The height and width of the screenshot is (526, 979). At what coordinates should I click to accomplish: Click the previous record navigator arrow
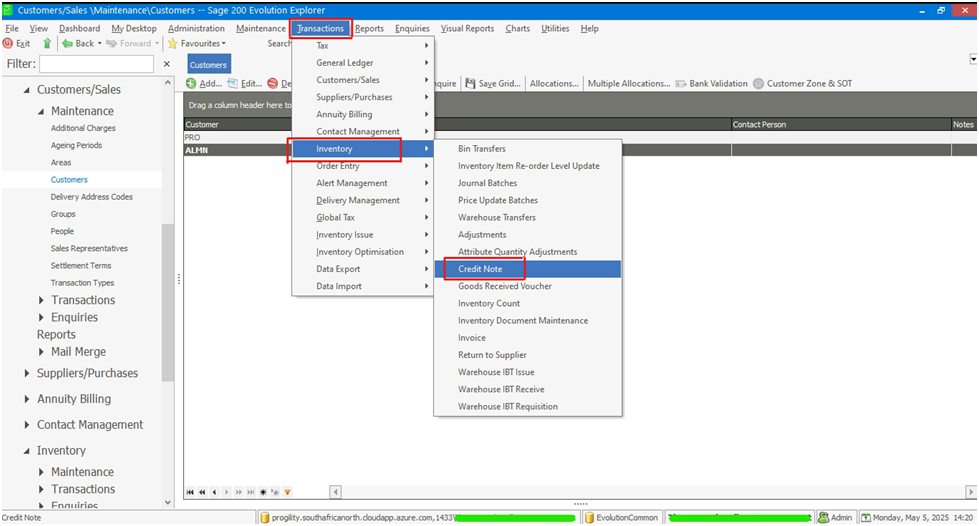(214, 492)
